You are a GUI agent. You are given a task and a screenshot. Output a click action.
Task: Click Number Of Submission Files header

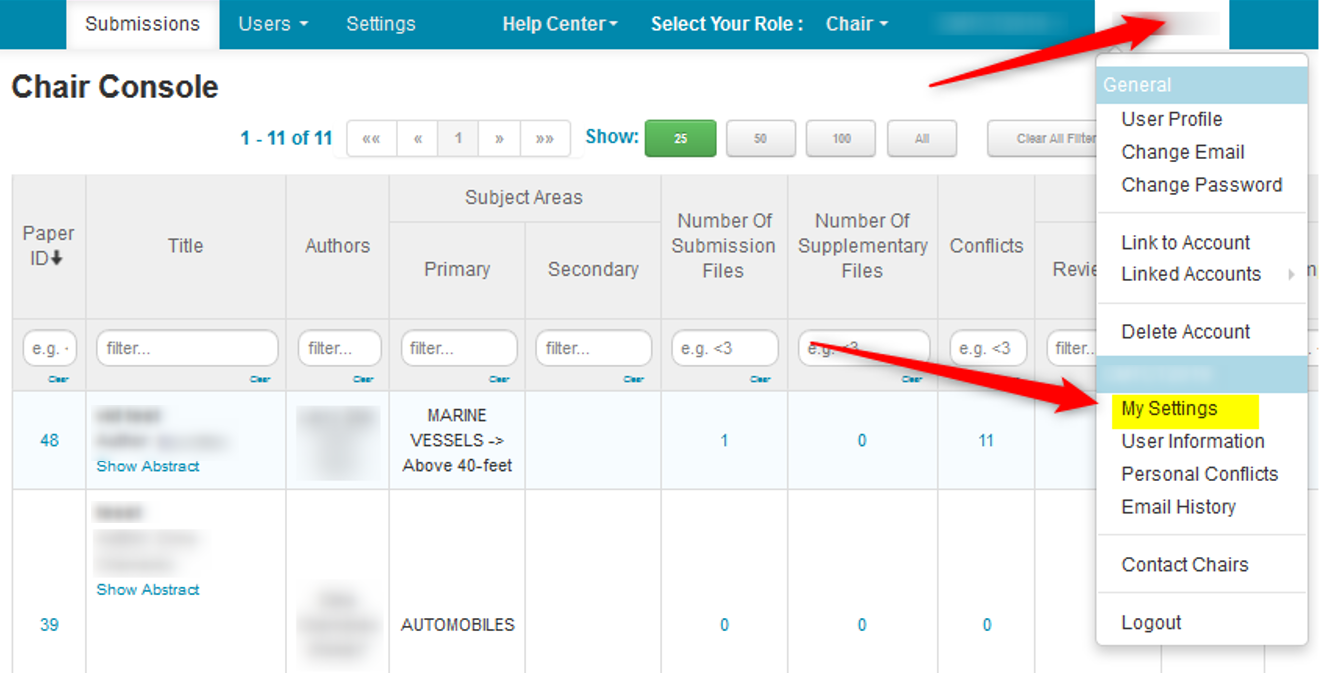(x=724, y=246)
